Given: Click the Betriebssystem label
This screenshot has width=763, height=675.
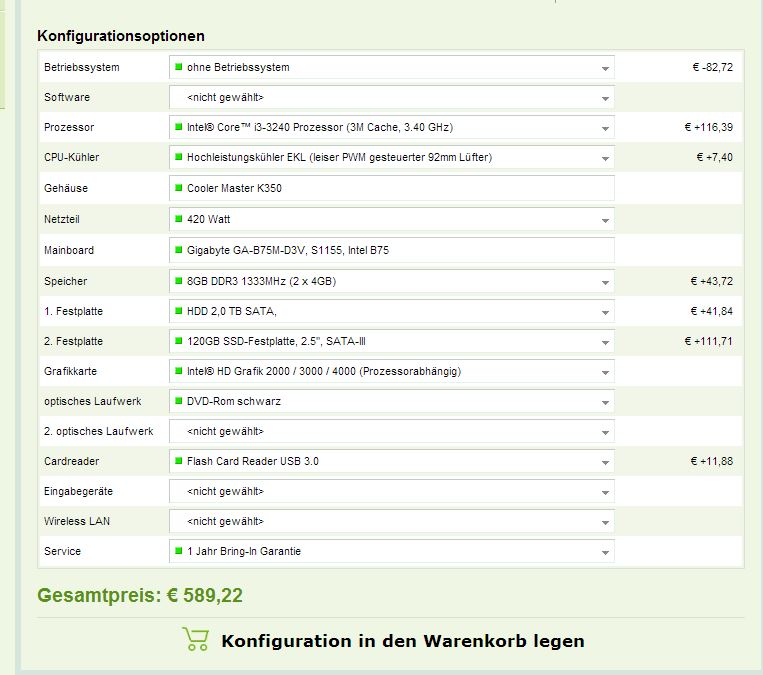Looking at the screenshot, I should [x=82, y=68].
